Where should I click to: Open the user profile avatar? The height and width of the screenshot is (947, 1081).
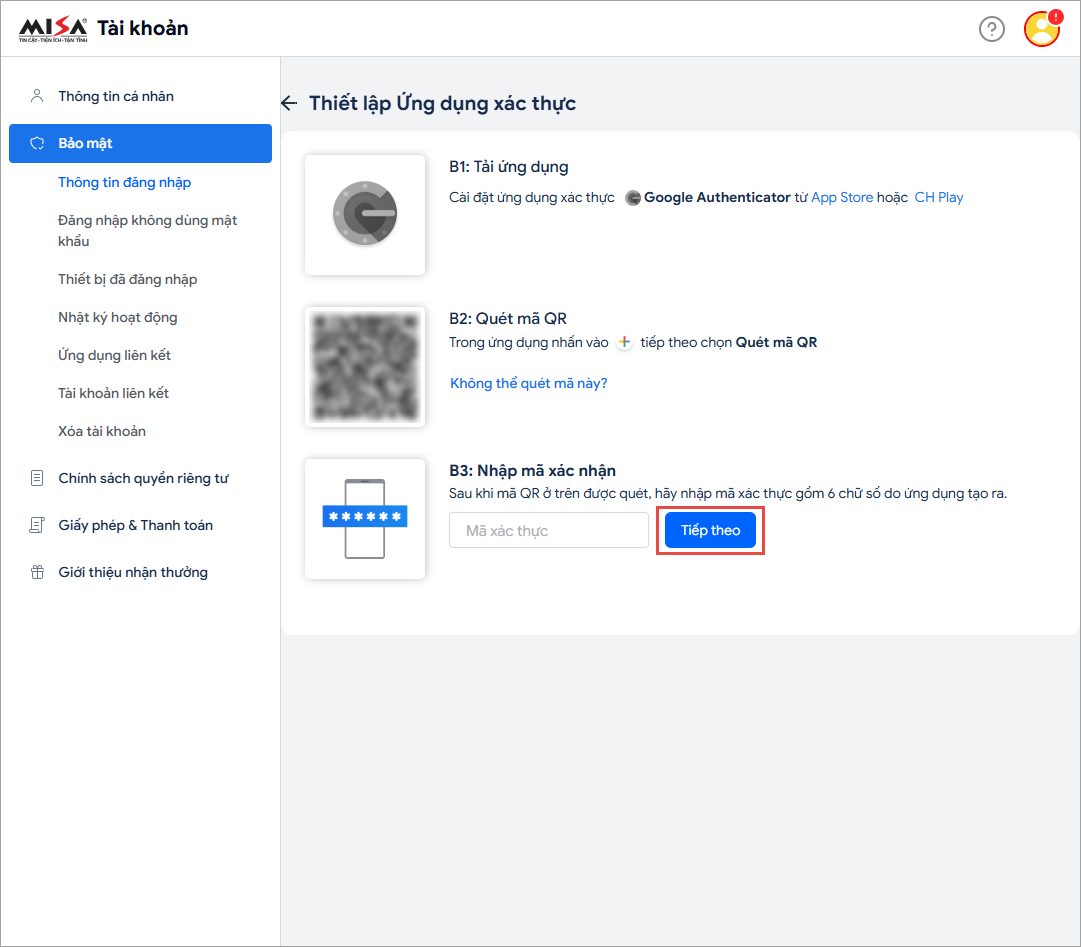(x=1041, y=29)
